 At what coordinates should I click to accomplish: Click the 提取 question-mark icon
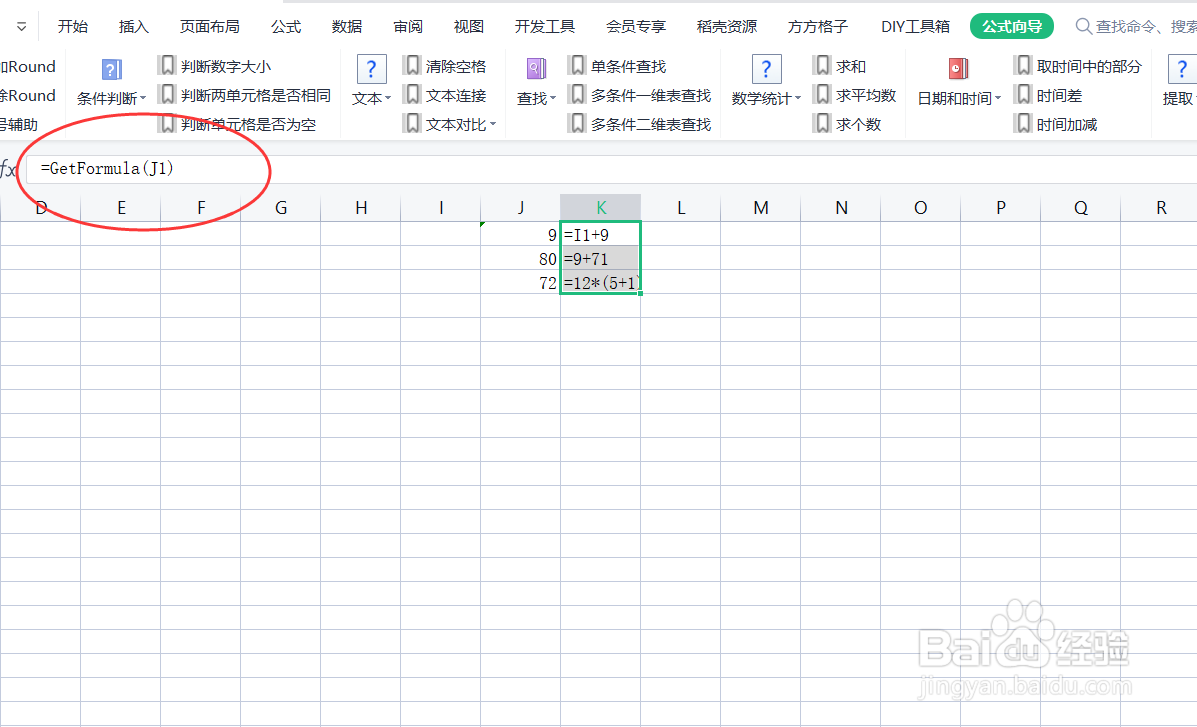pos(1181,69)
